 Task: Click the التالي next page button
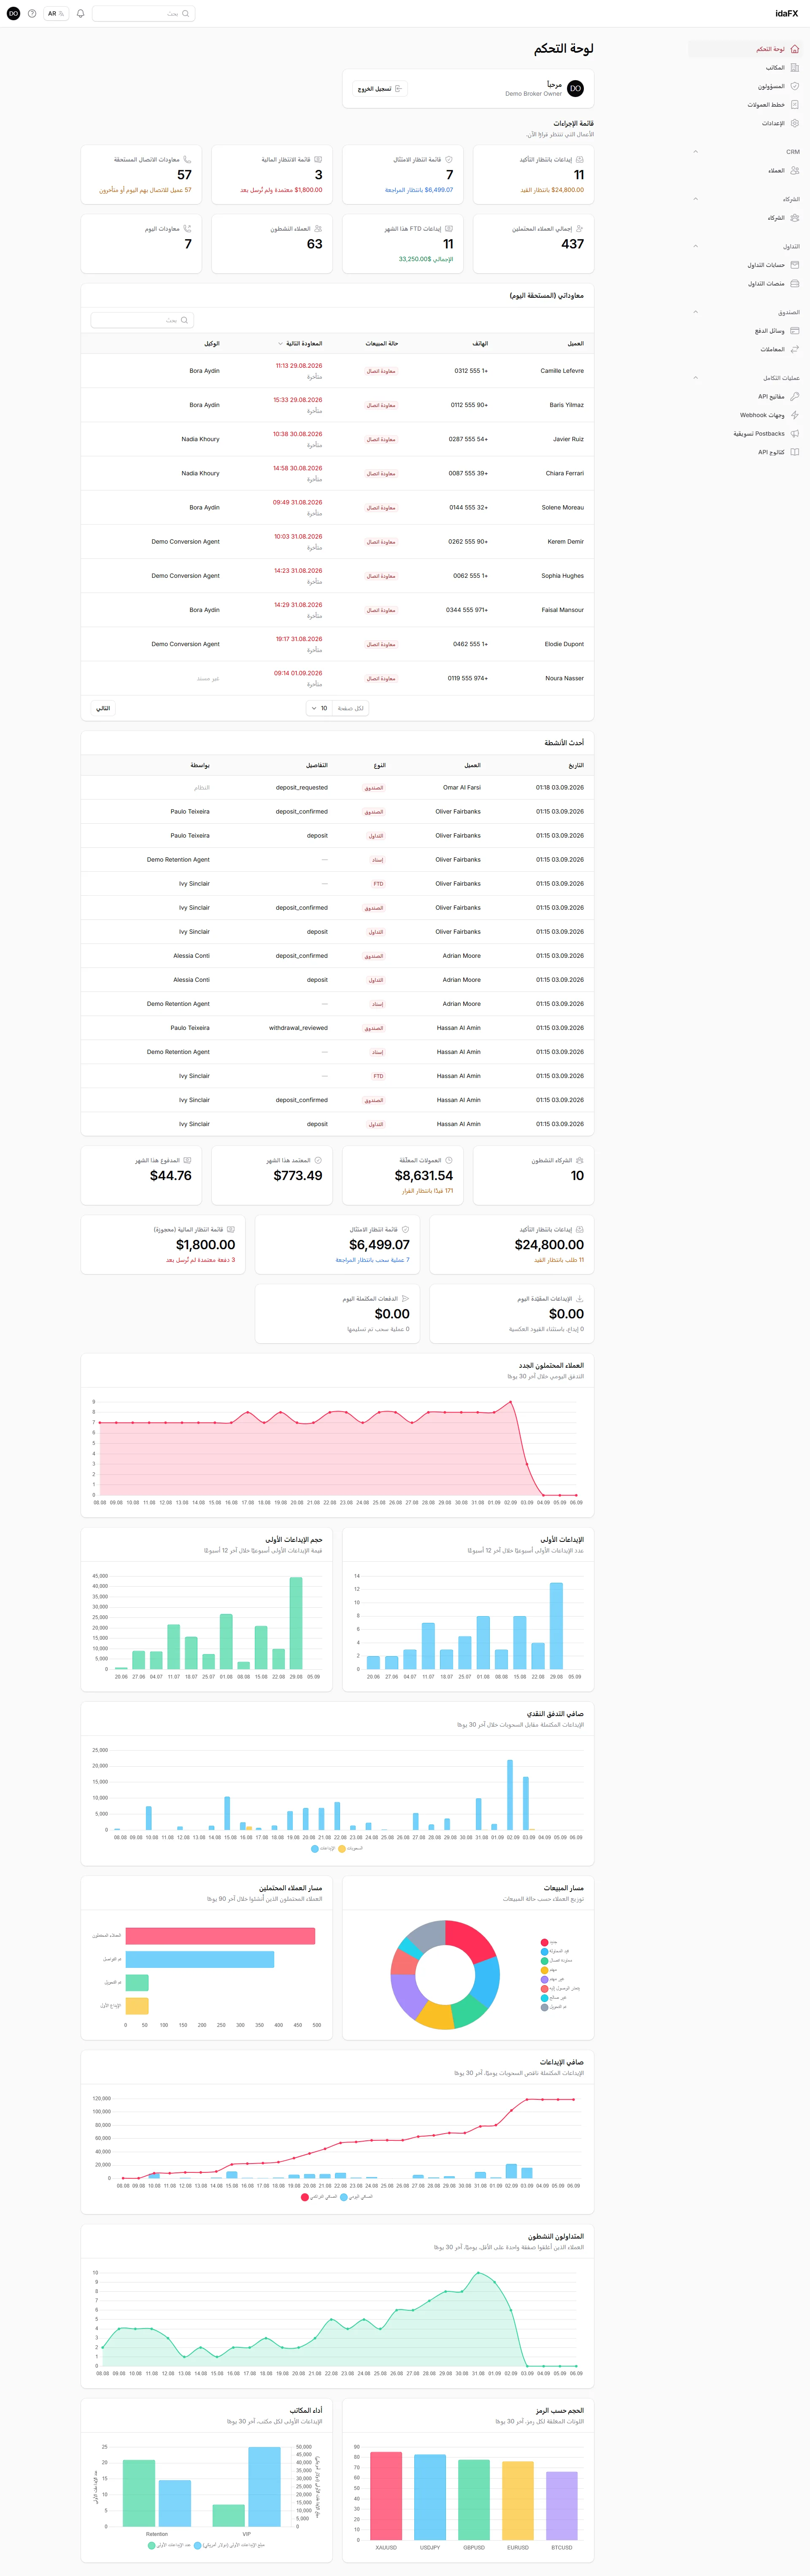click(103, 708)
